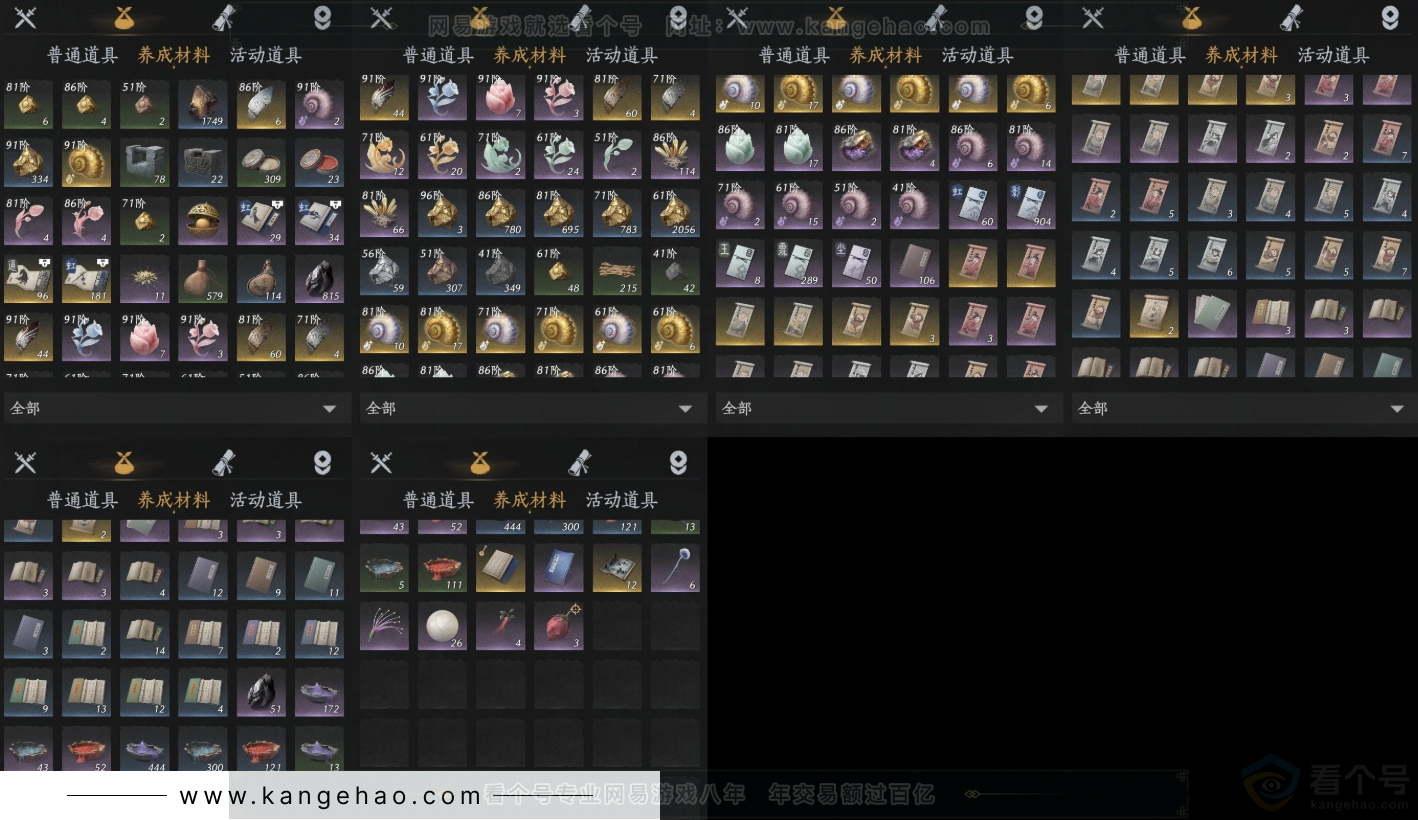Image resolution: width=1418 pixels, height=820 pixels.
Task: Select the wood bundle with count 215
Action: [x=617, y=271]
